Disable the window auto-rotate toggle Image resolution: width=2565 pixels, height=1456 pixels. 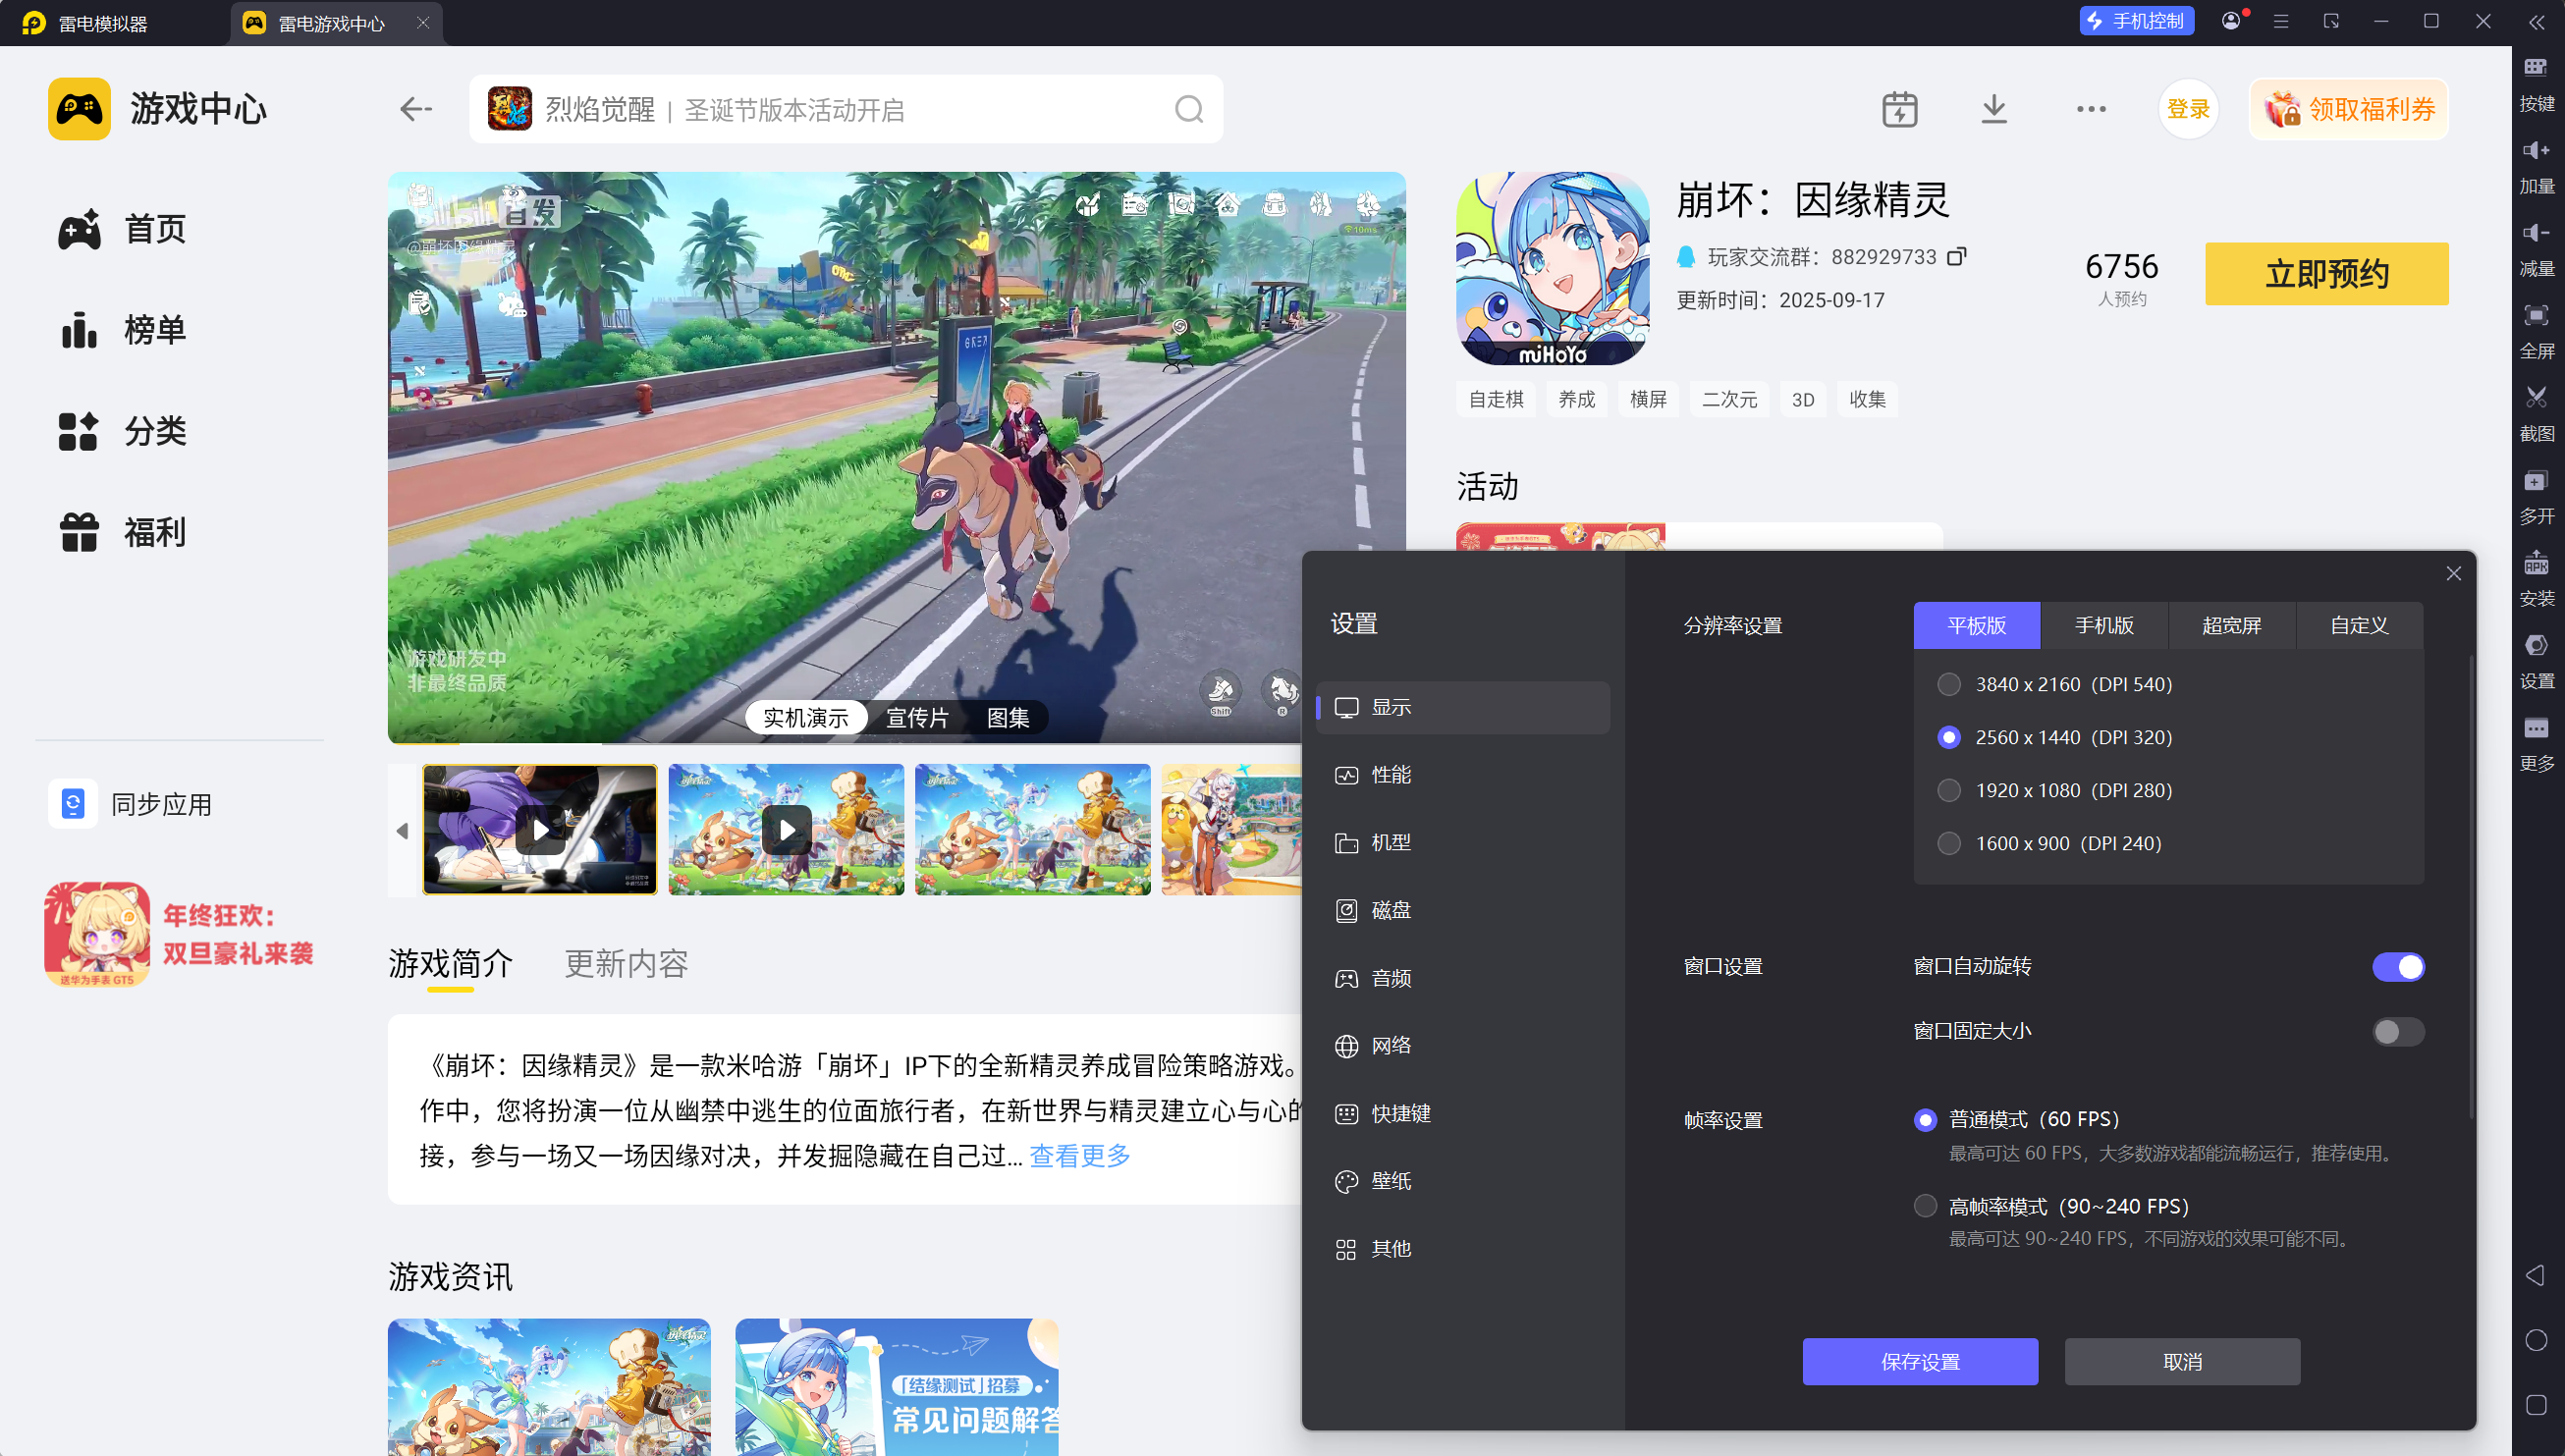(x=2398, y=967)
